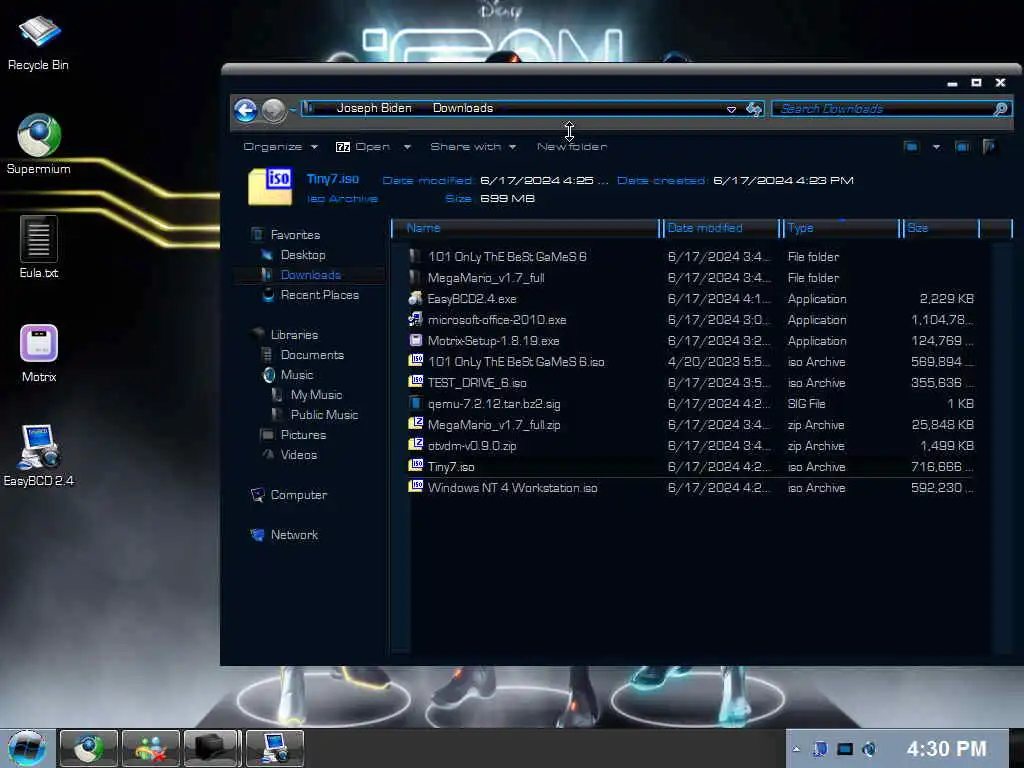1024x768 pixels.
Task: Go back with the blue Back arrow
Action: click(x=246, y=110)
